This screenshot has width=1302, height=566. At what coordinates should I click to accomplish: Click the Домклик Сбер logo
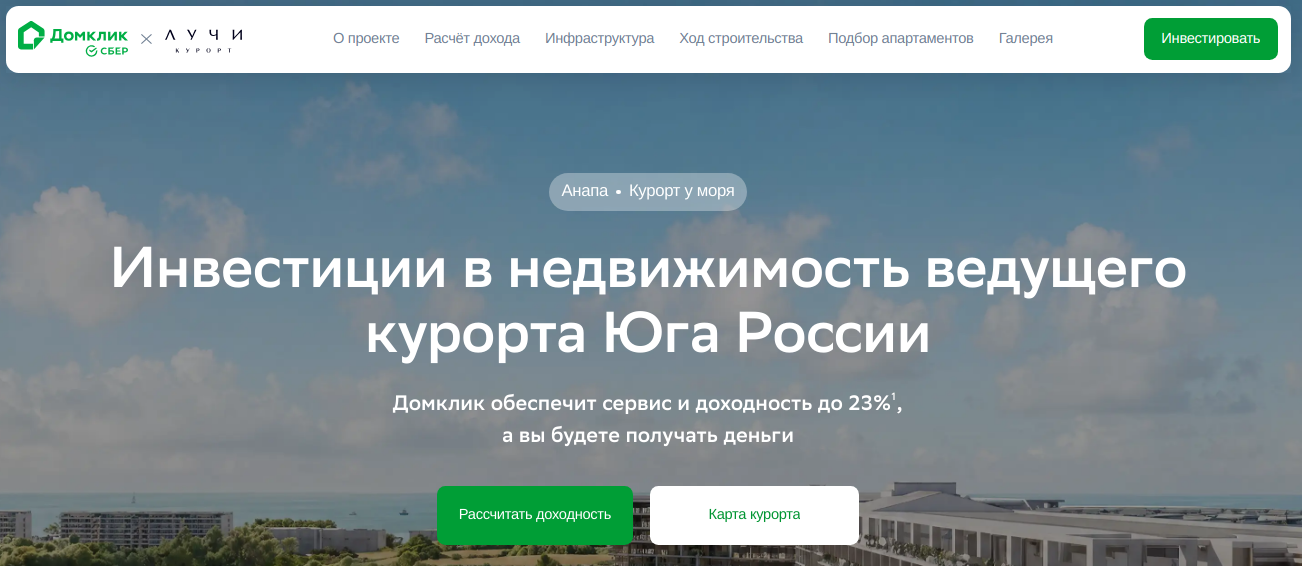click(x=73, y=39)
